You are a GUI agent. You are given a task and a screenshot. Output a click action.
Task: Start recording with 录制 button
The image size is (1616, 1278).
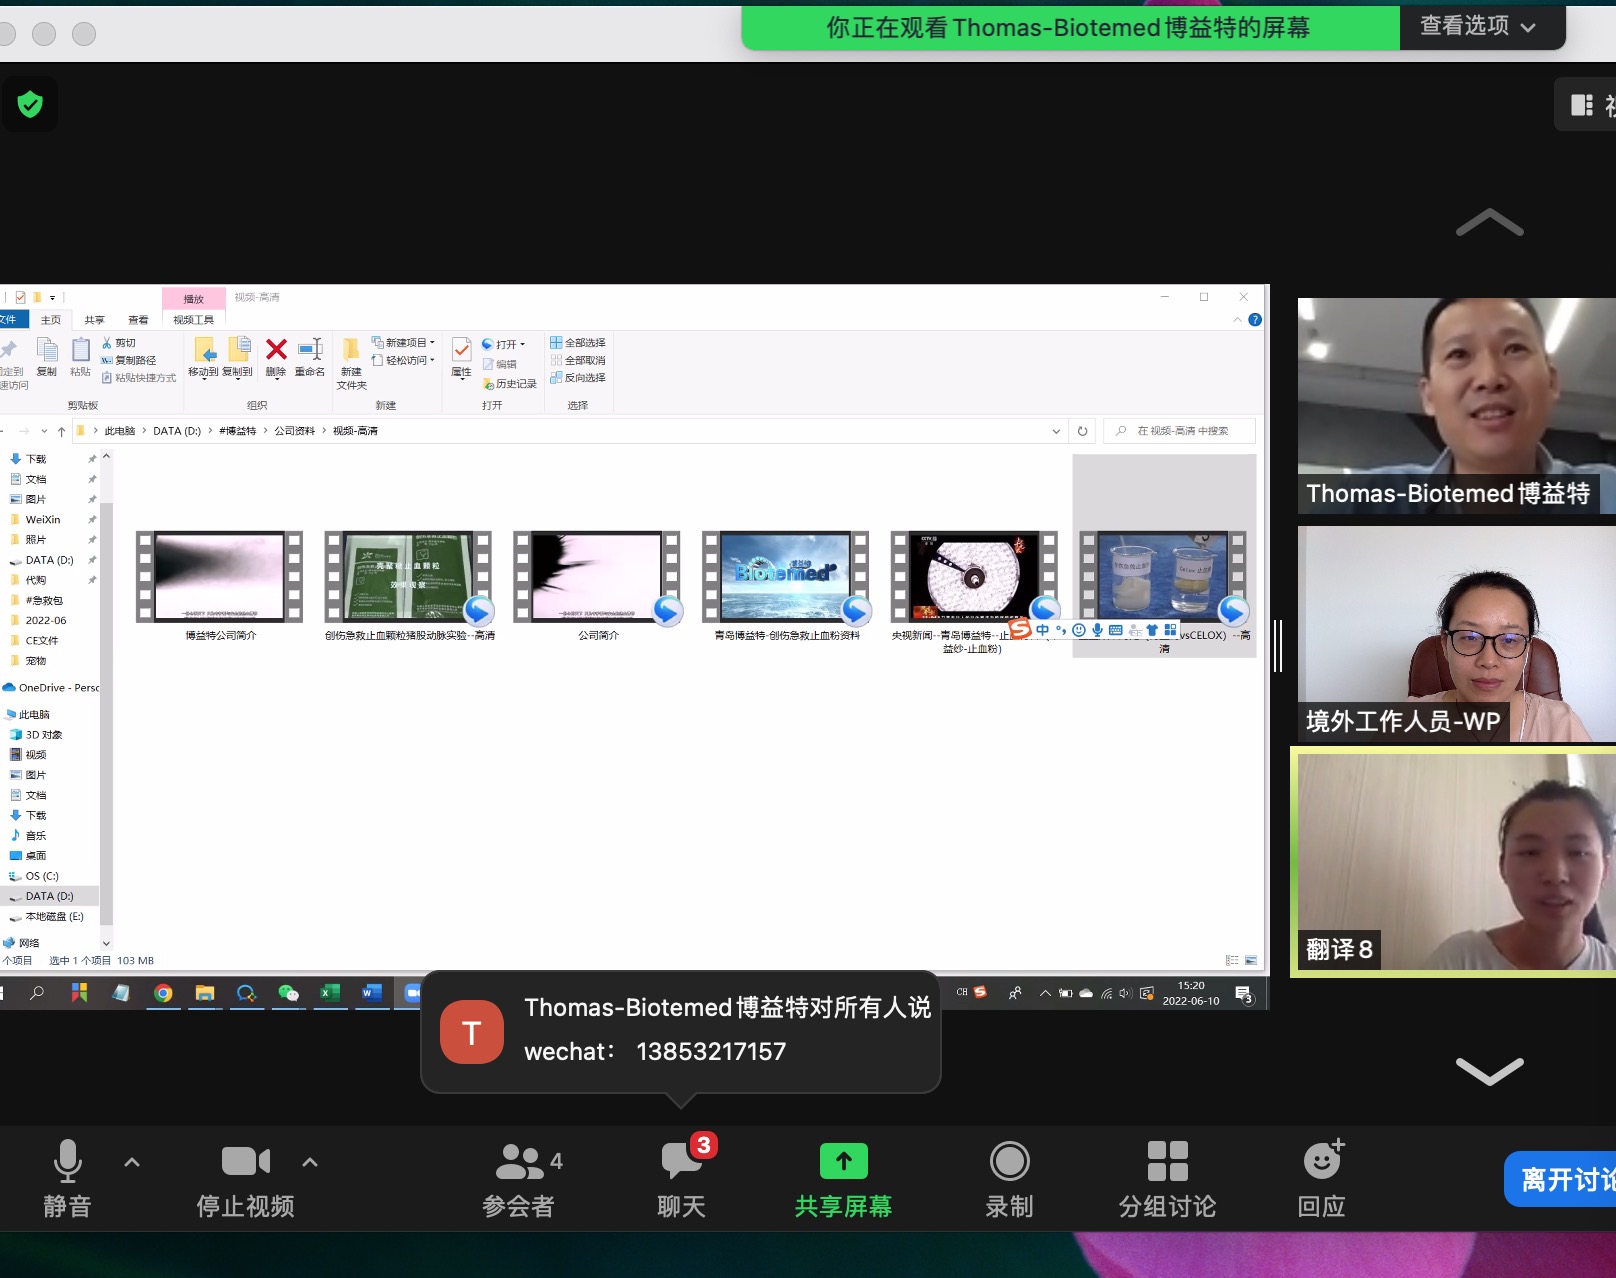pos(1009,1177)
